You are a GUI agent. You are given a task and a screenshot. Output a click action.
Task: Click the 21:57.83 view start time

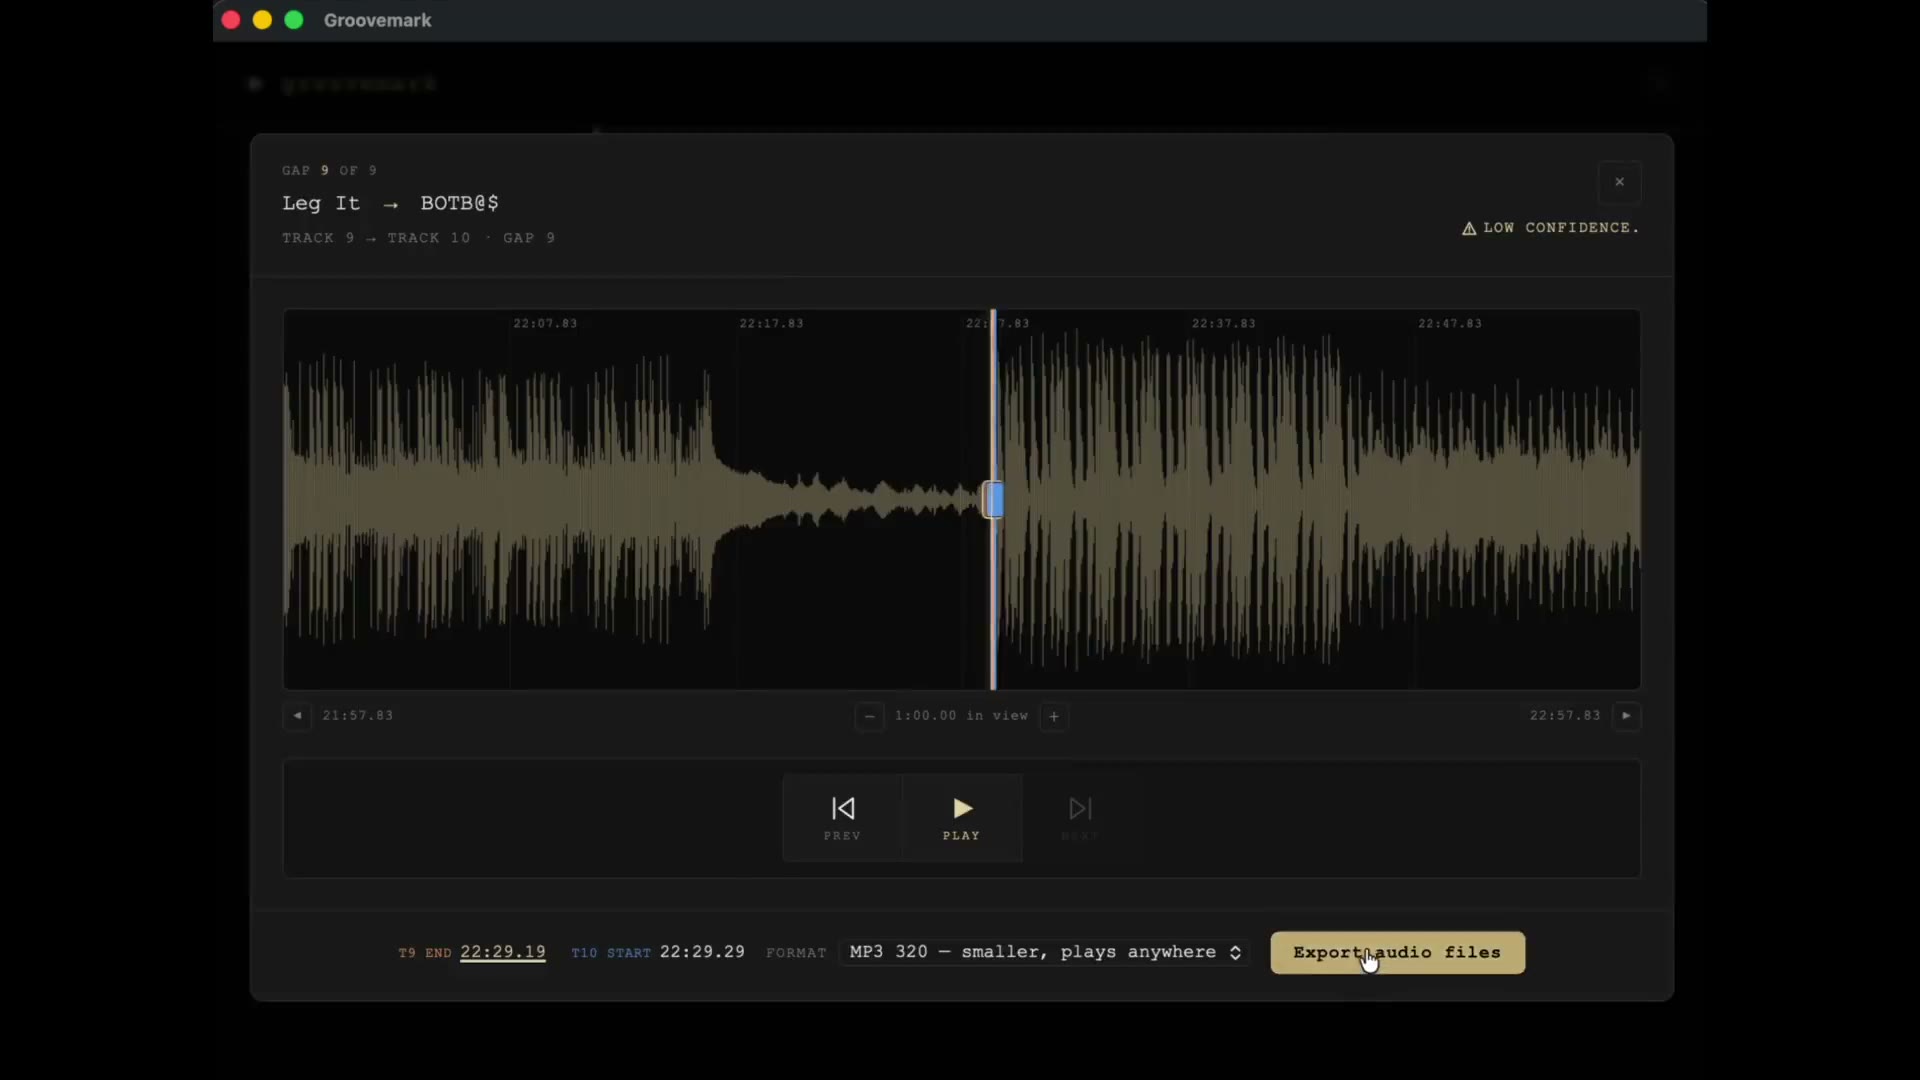pos(358,716)
